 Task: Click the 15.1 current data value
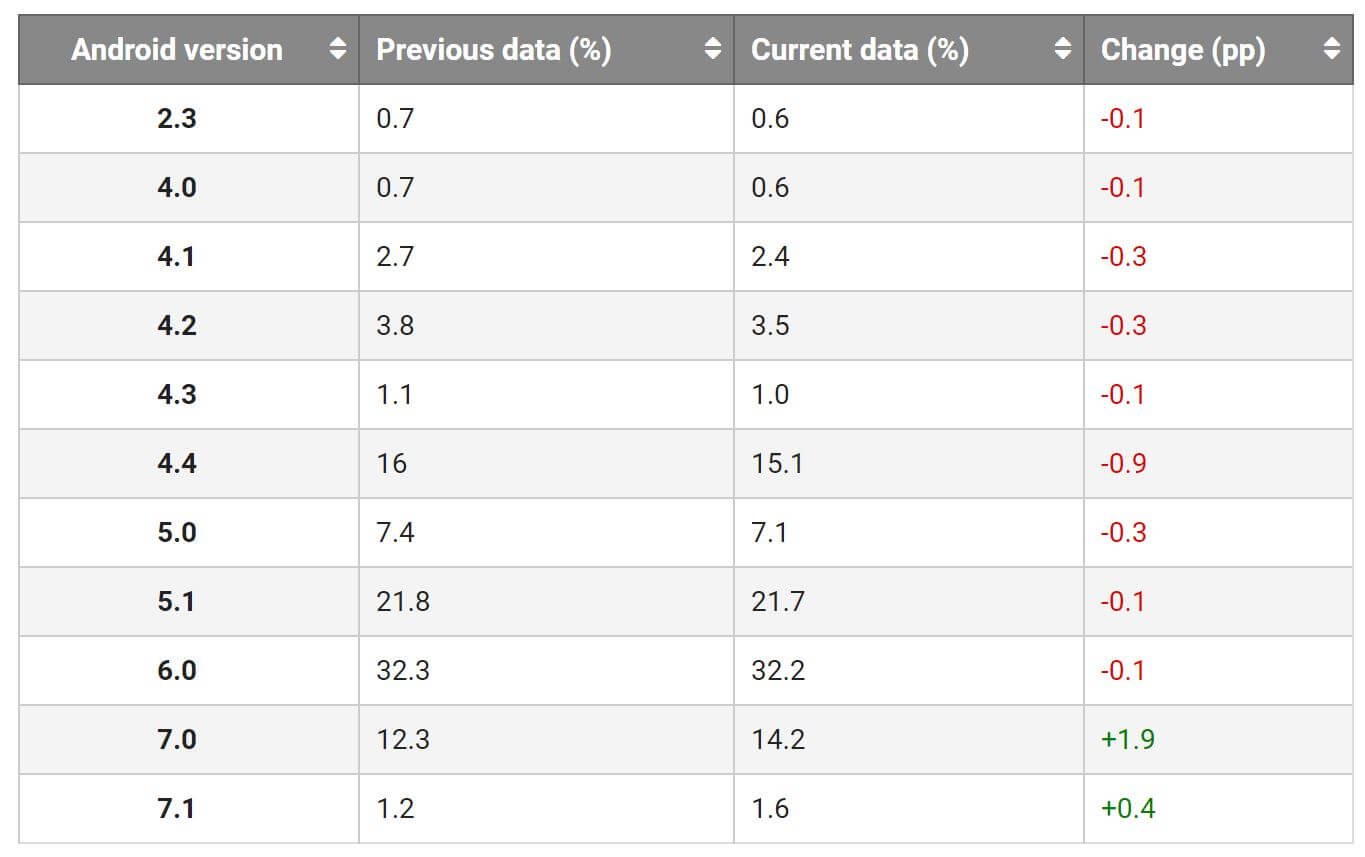(x=776, y=463)
